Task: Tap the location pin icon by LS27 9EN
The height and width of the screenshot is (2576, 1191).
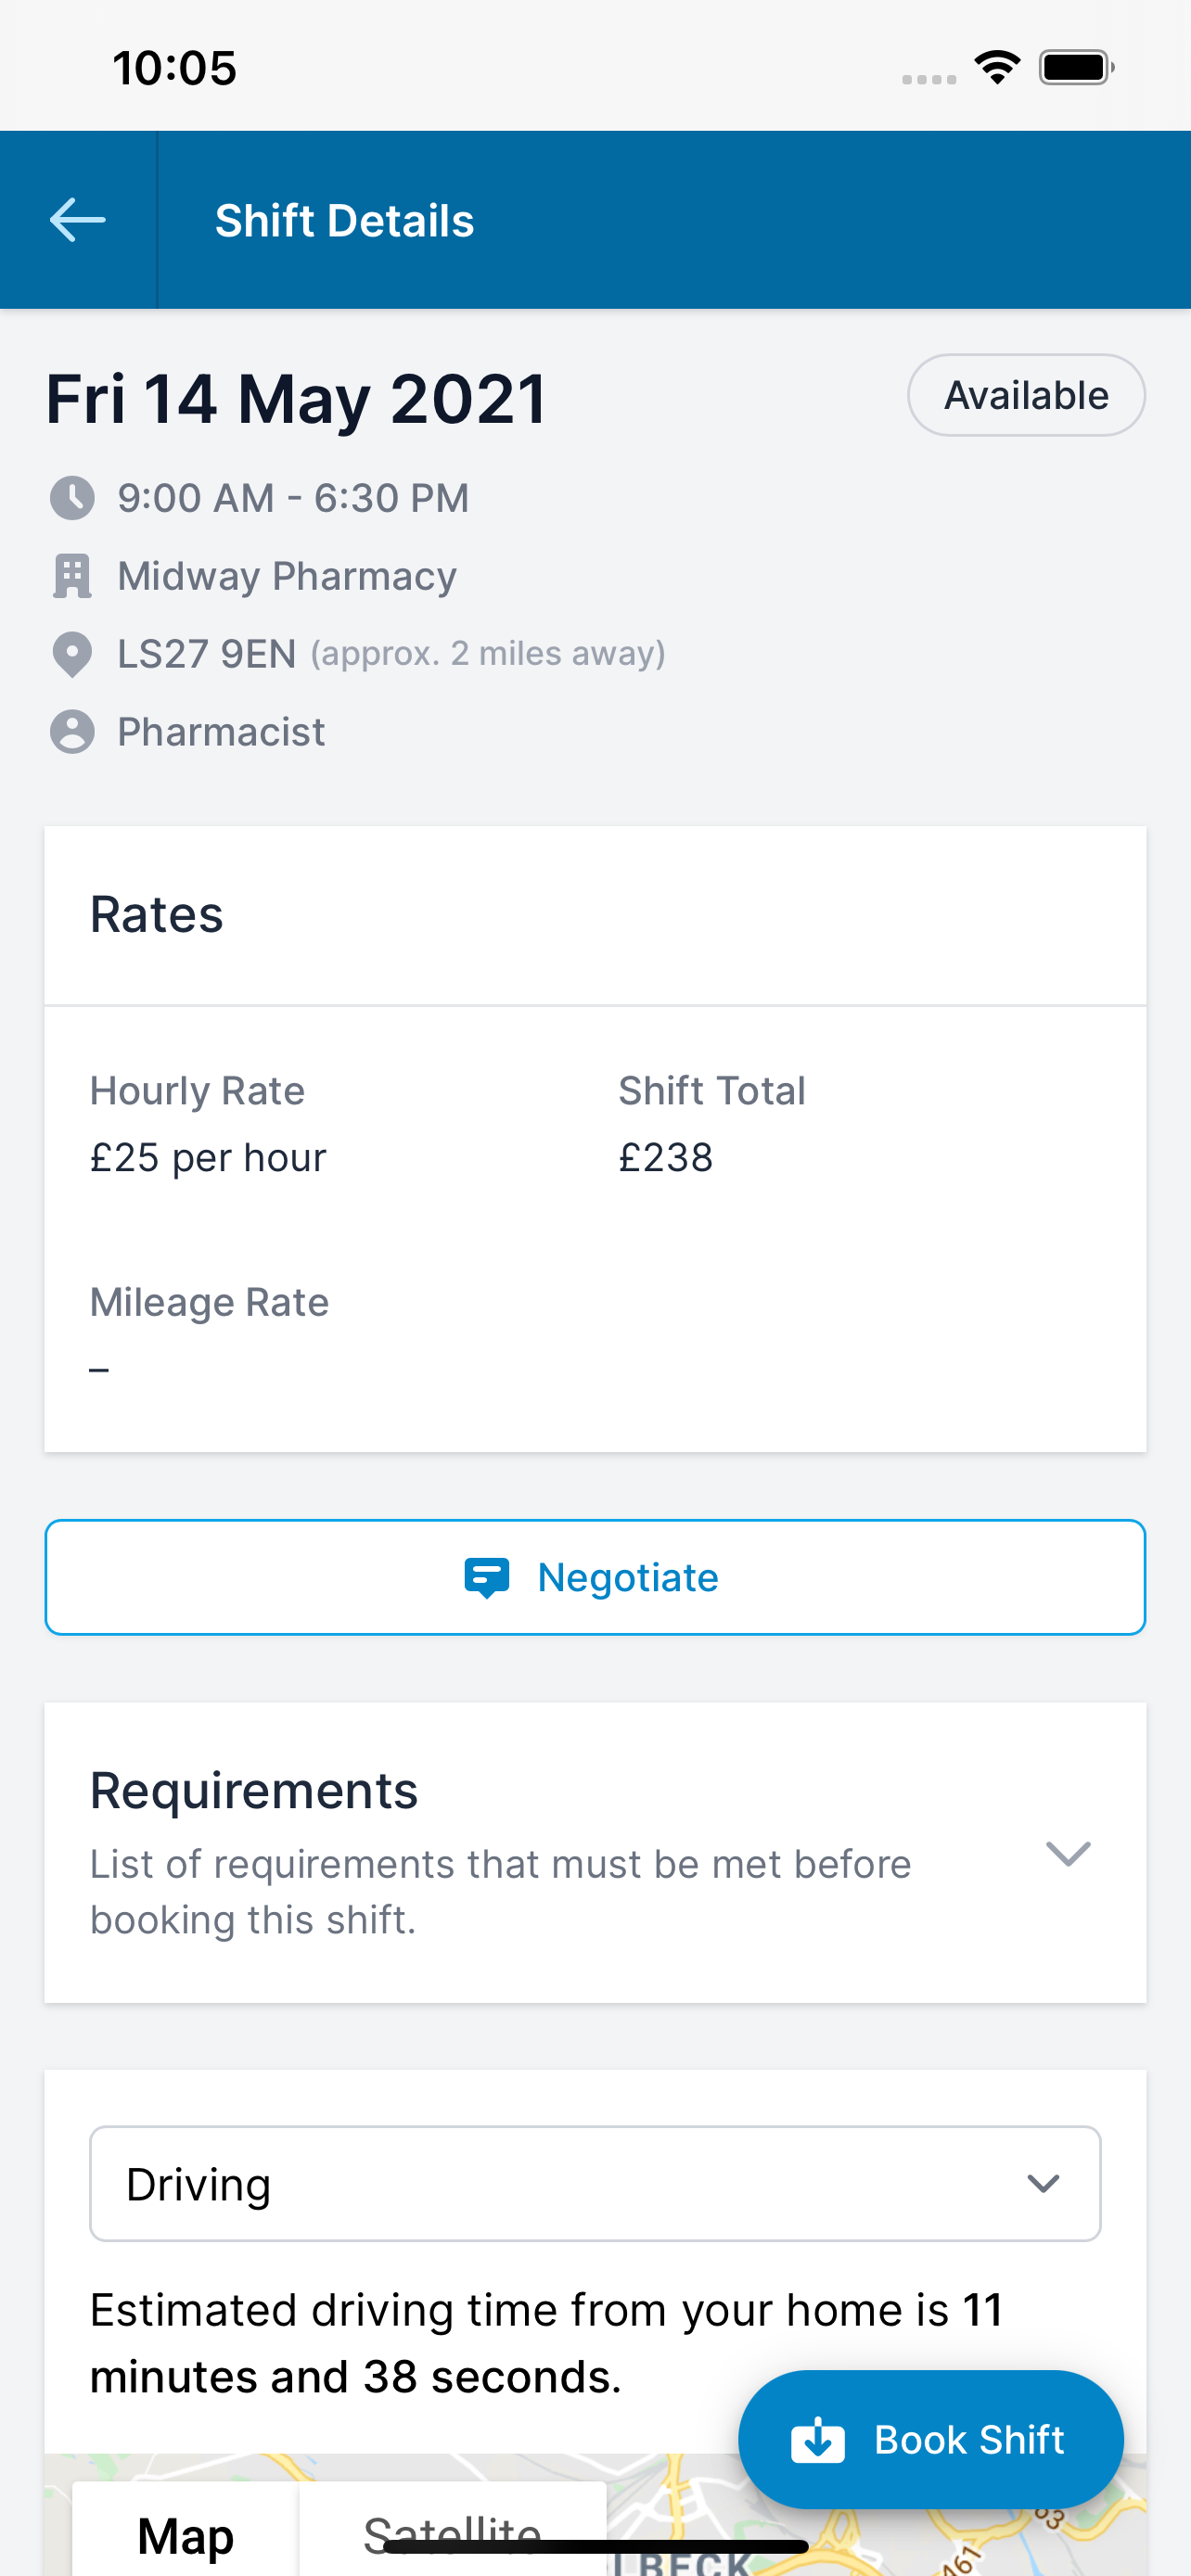Action: (72, 655)
